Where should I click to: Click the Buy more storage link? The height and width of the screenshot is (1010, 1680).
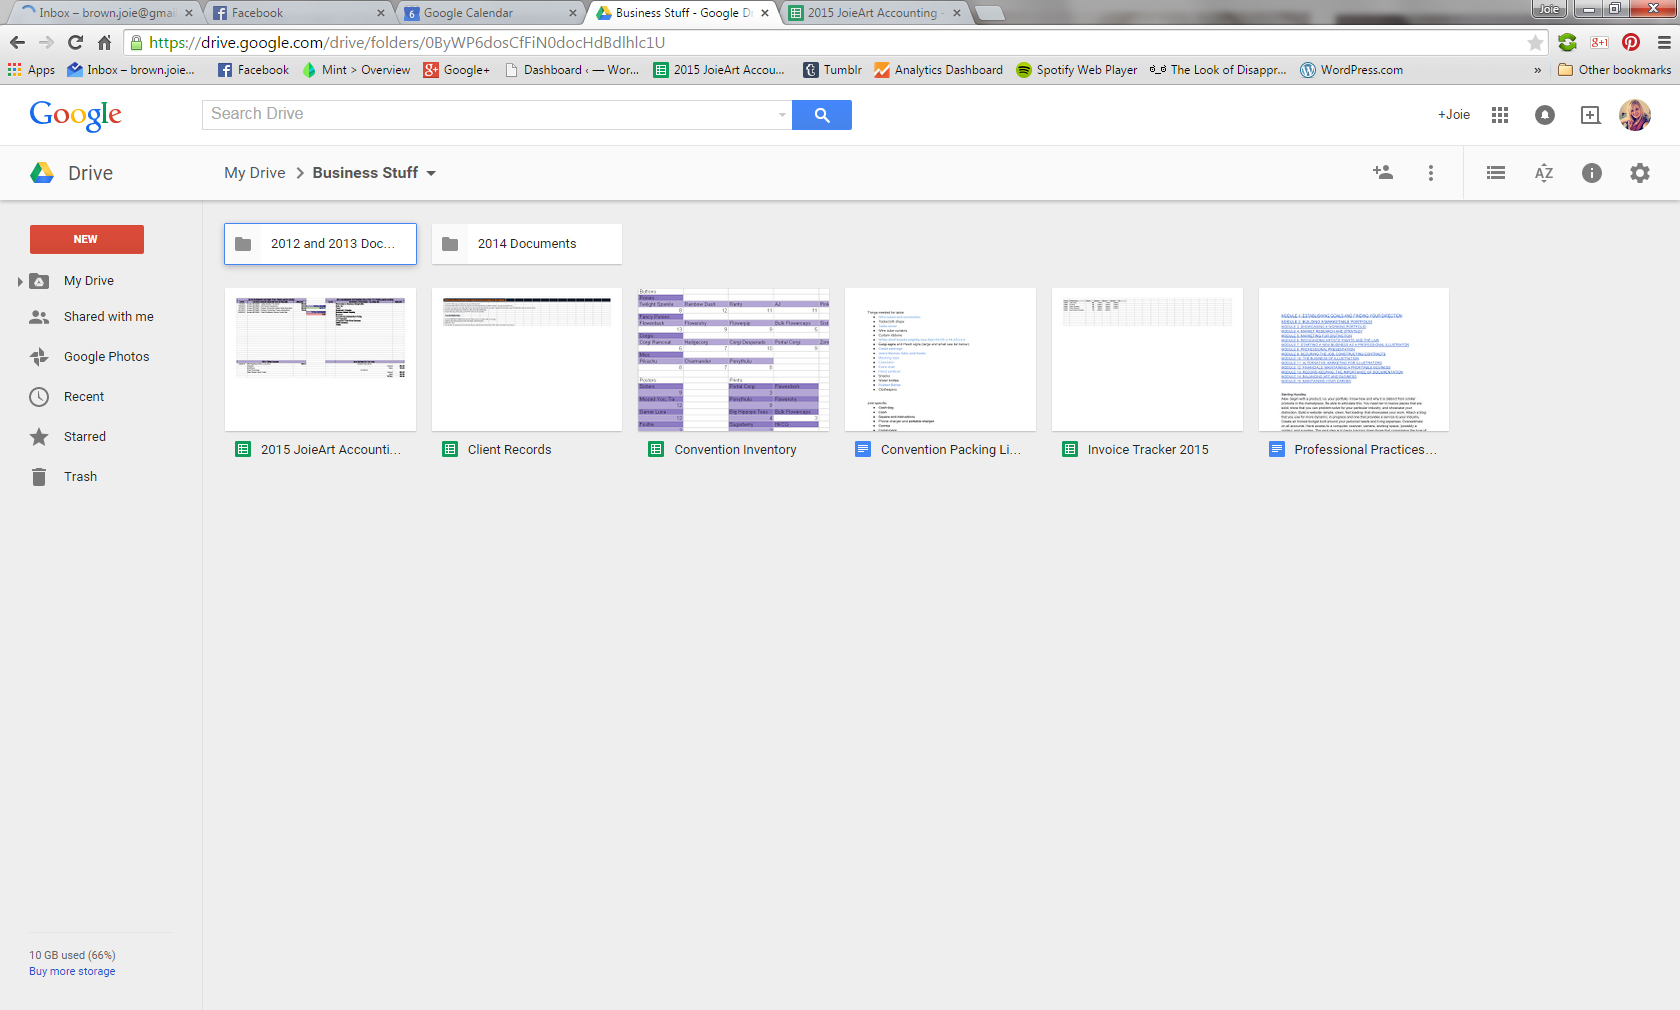click(x=72, y=972)
